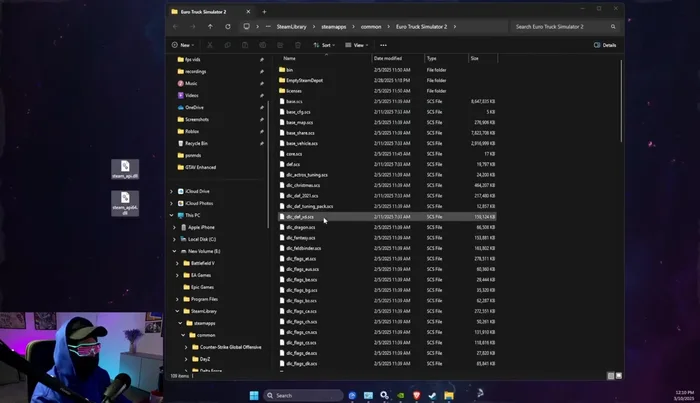
Task: Open Windows Start menu
Action: pos(254,395)
